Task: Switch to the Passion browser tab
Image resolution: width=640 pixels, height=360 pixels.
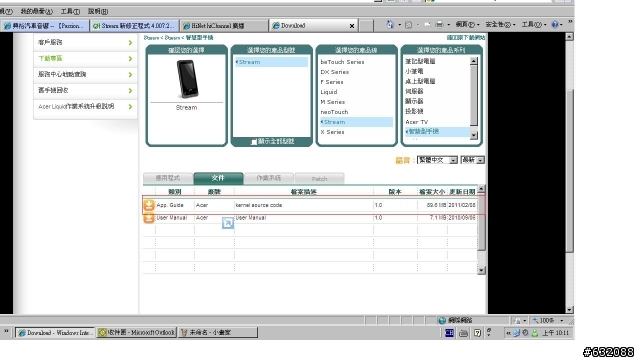Action: coord(44,26)
